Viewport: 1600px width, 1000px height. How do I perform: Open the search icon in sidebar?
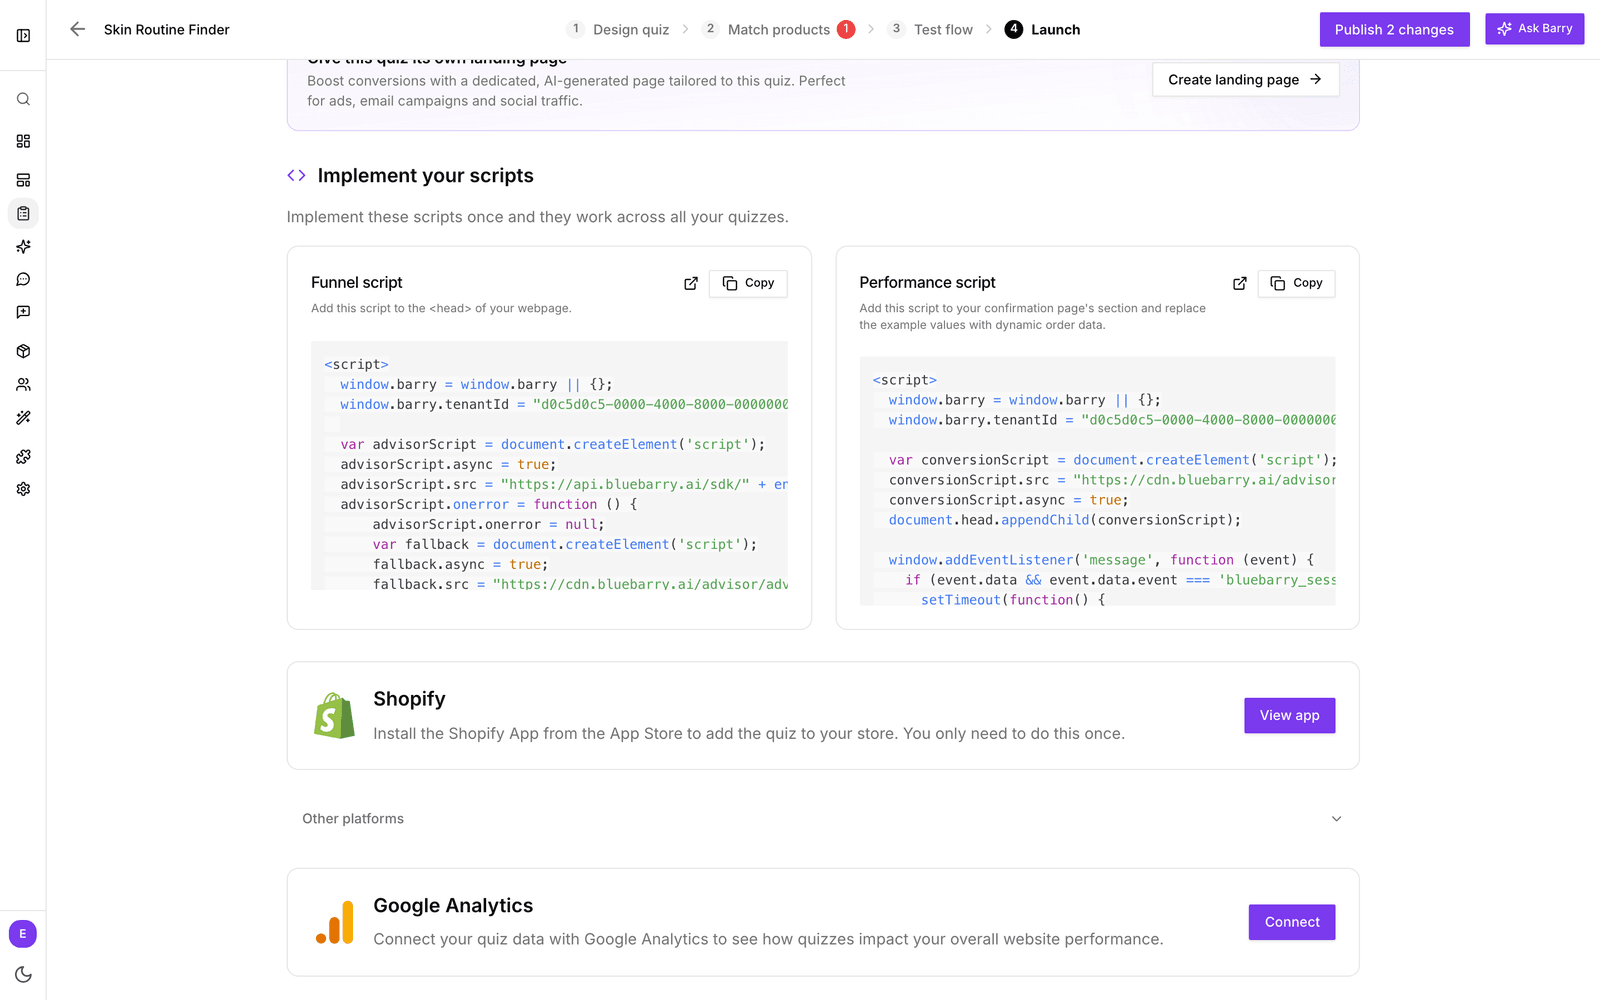(23, 99)
